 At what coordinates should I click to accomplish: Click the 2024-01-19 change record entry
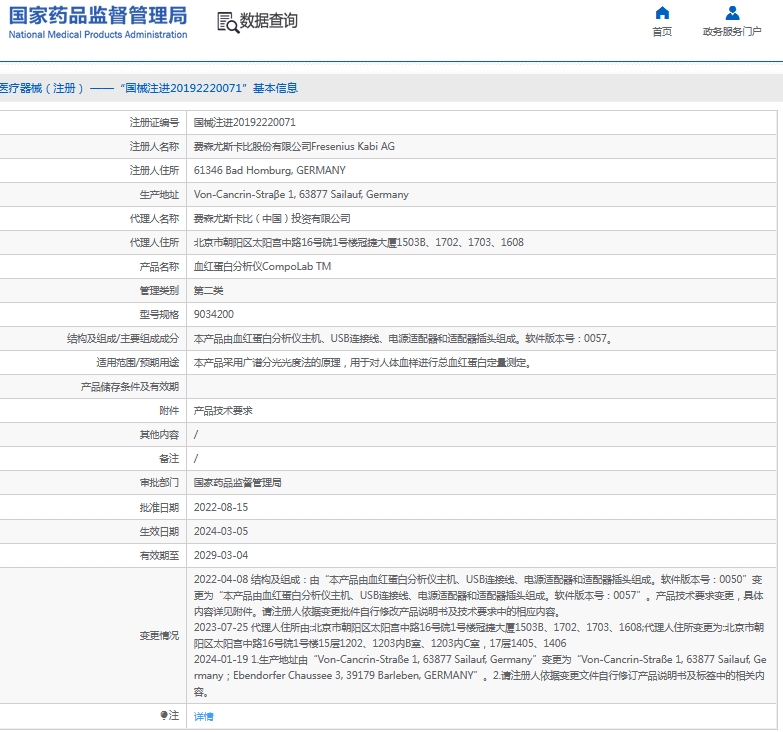[480, 676]
